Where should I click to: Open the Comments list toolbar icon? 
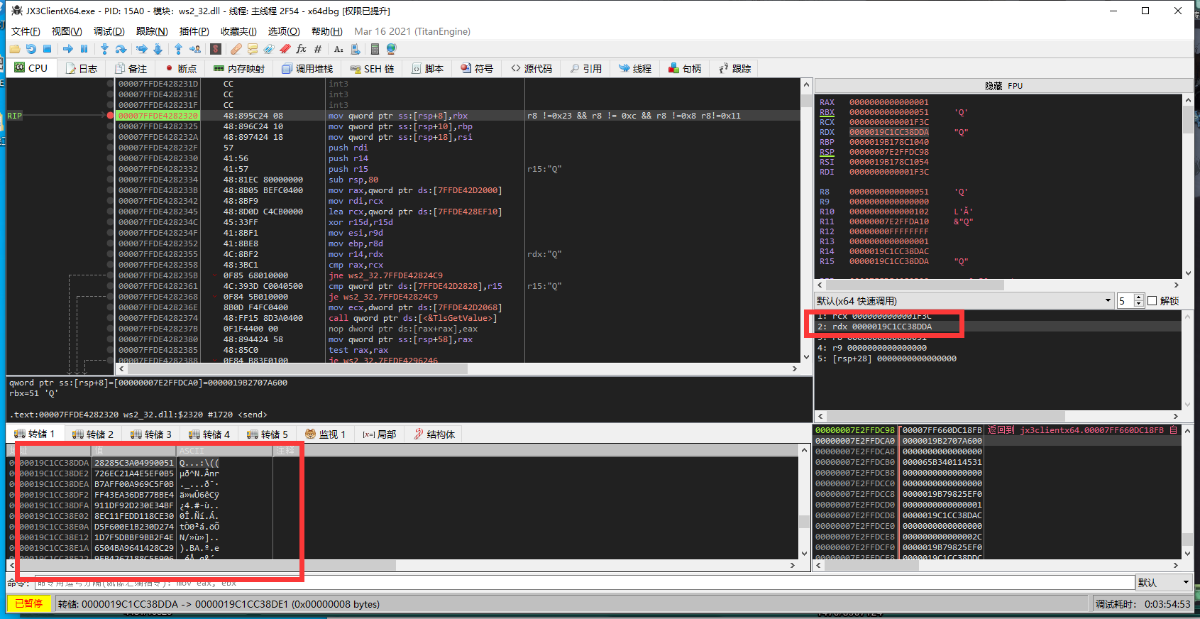(253, 48)
